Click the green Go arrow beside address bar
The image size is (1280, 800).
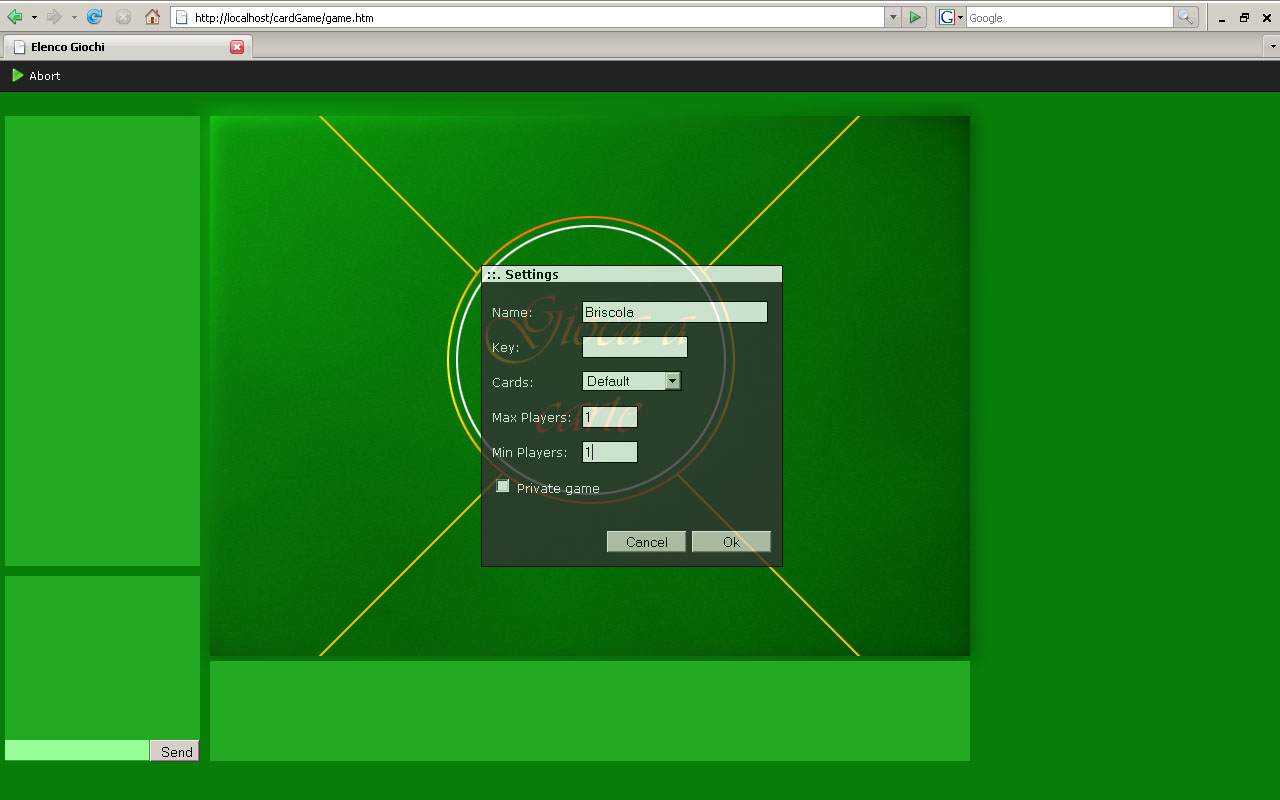click(x=914, y=17)
